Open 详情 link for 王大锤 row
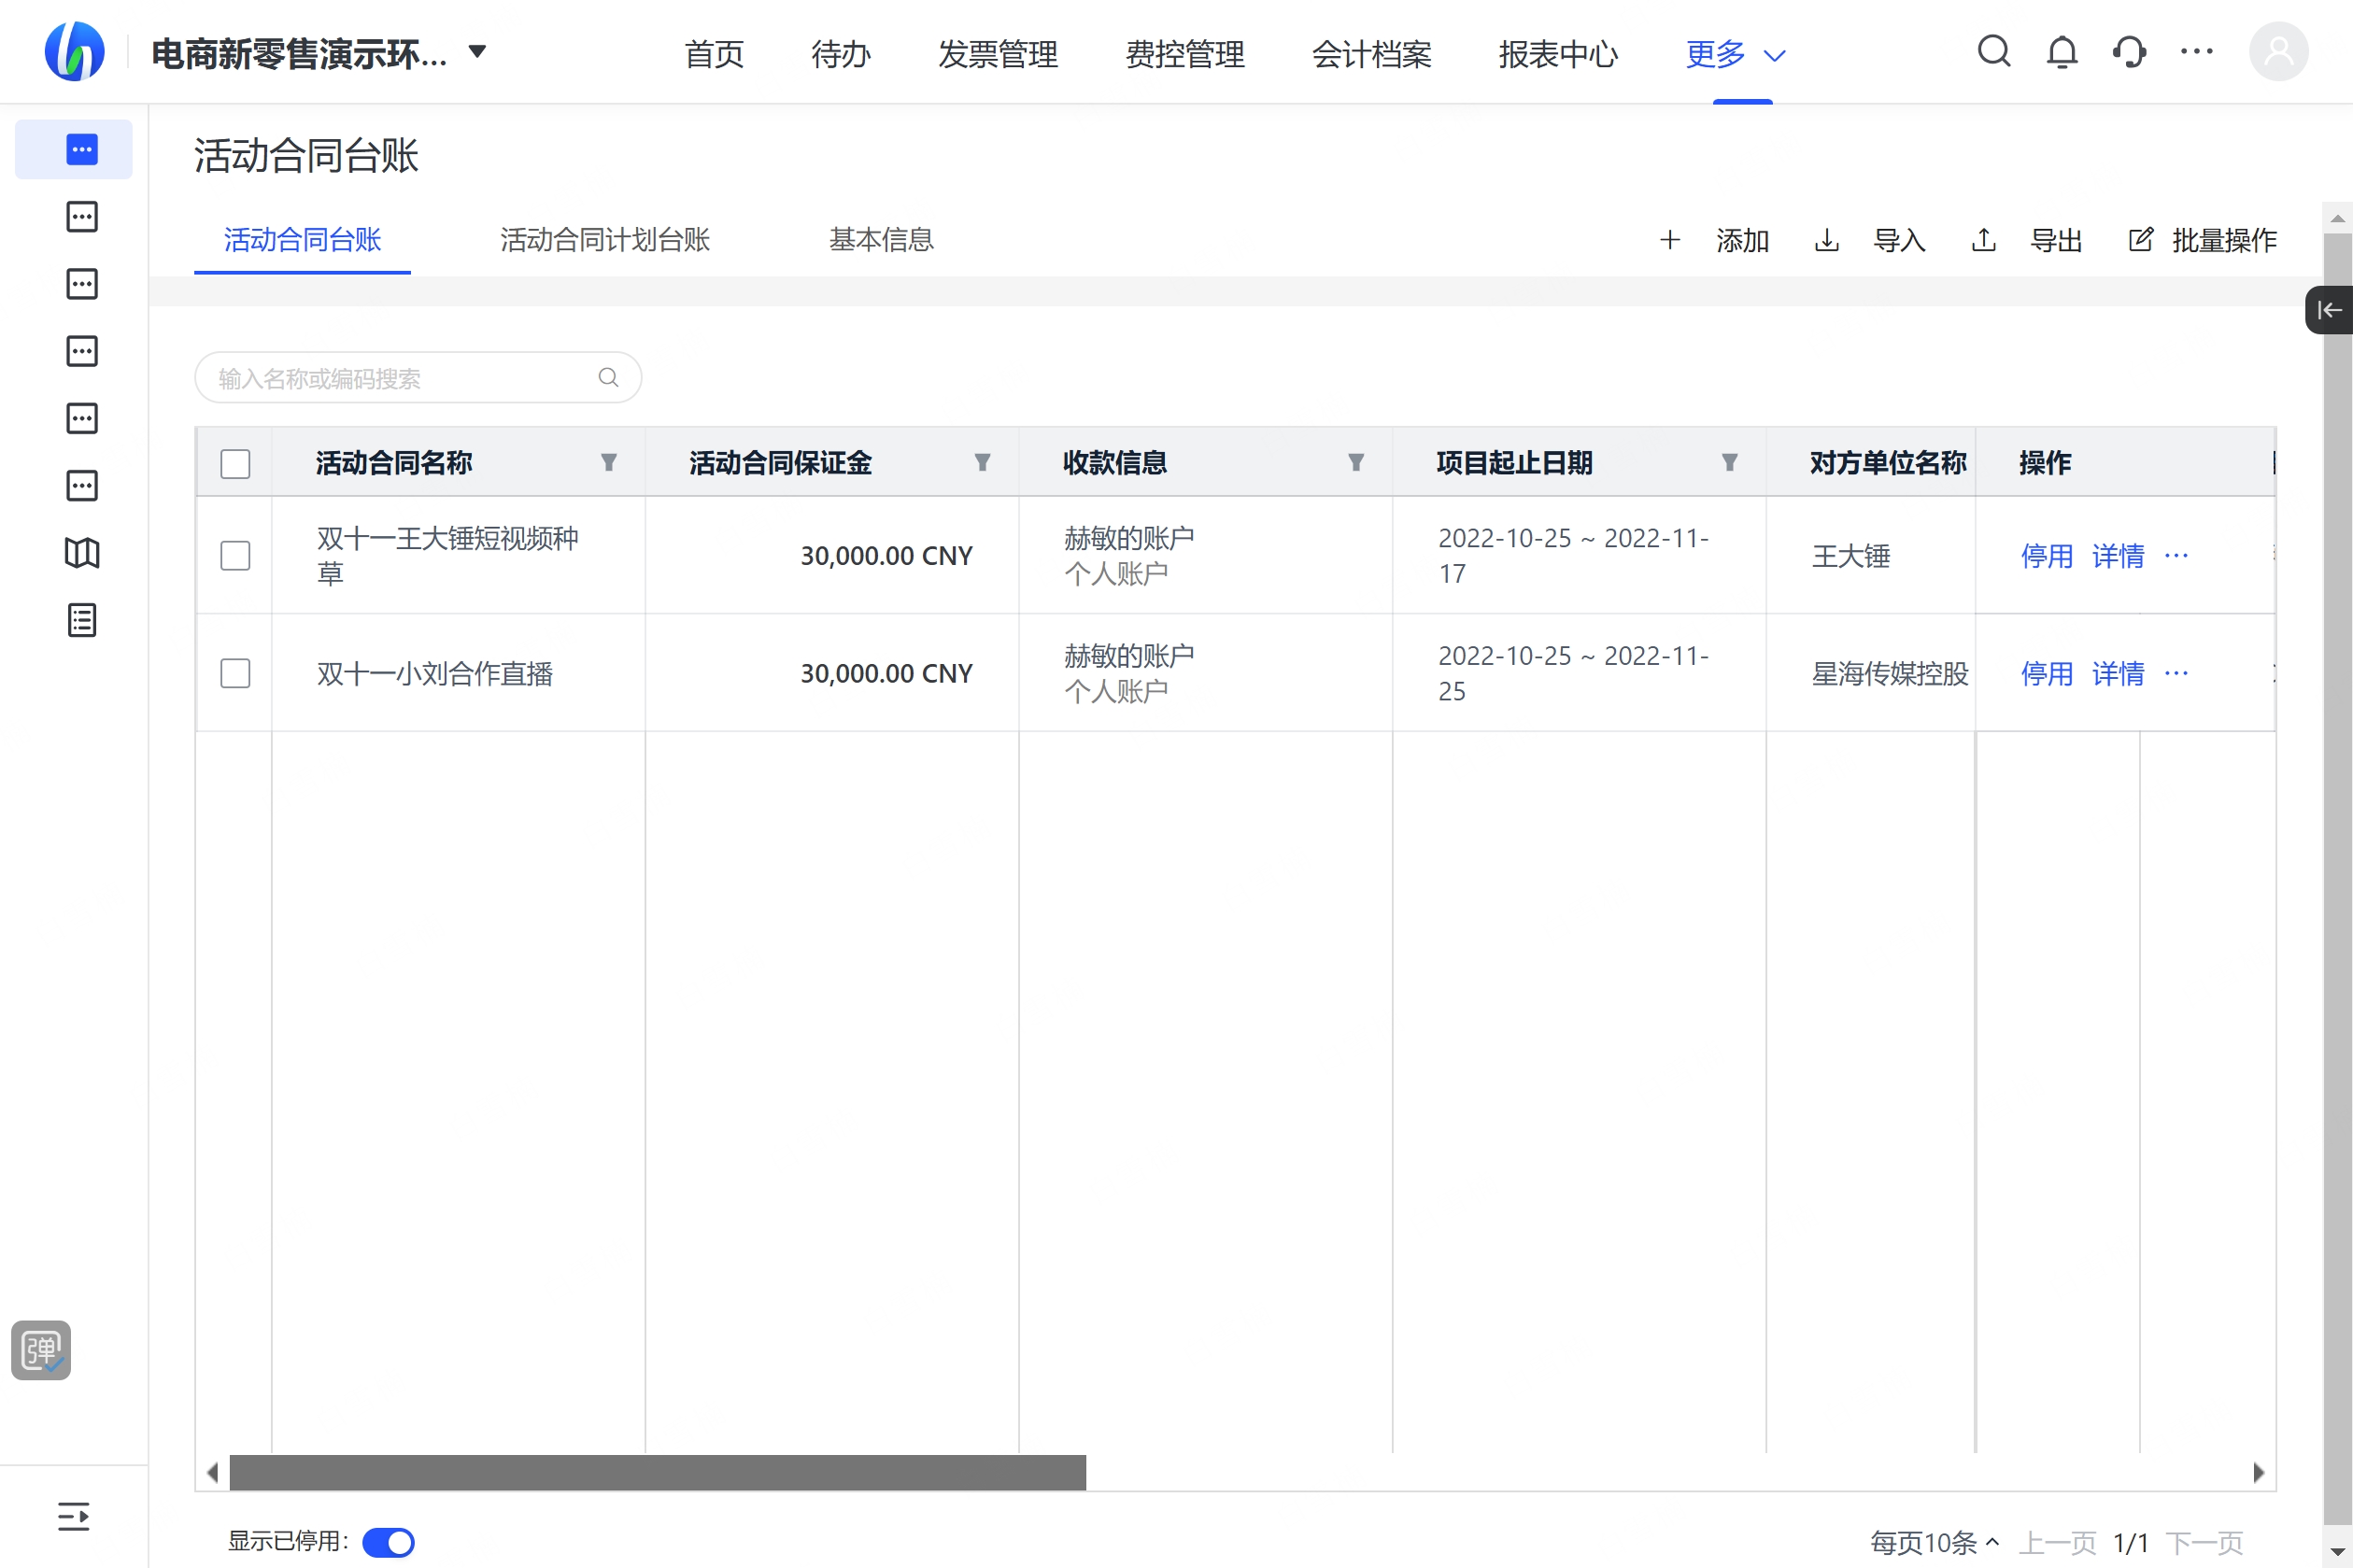Screen dimensions: 2353x1568 [2117, 556]
